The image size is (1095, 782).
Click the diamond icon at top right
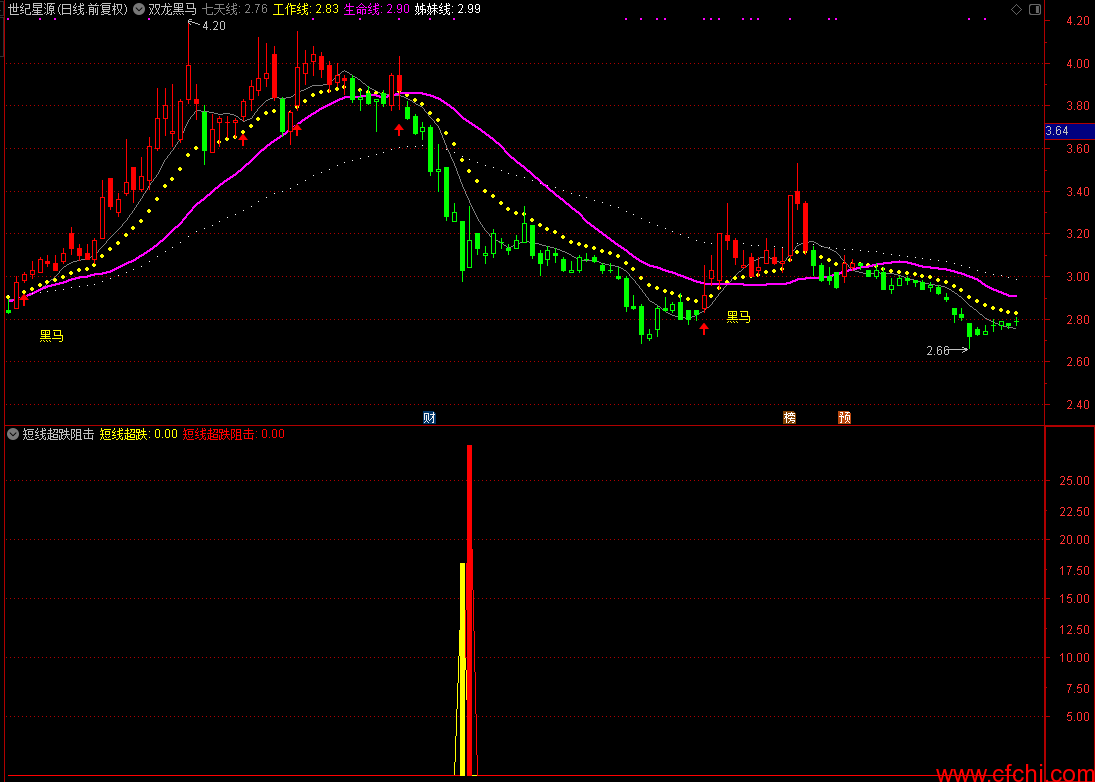1016,9
